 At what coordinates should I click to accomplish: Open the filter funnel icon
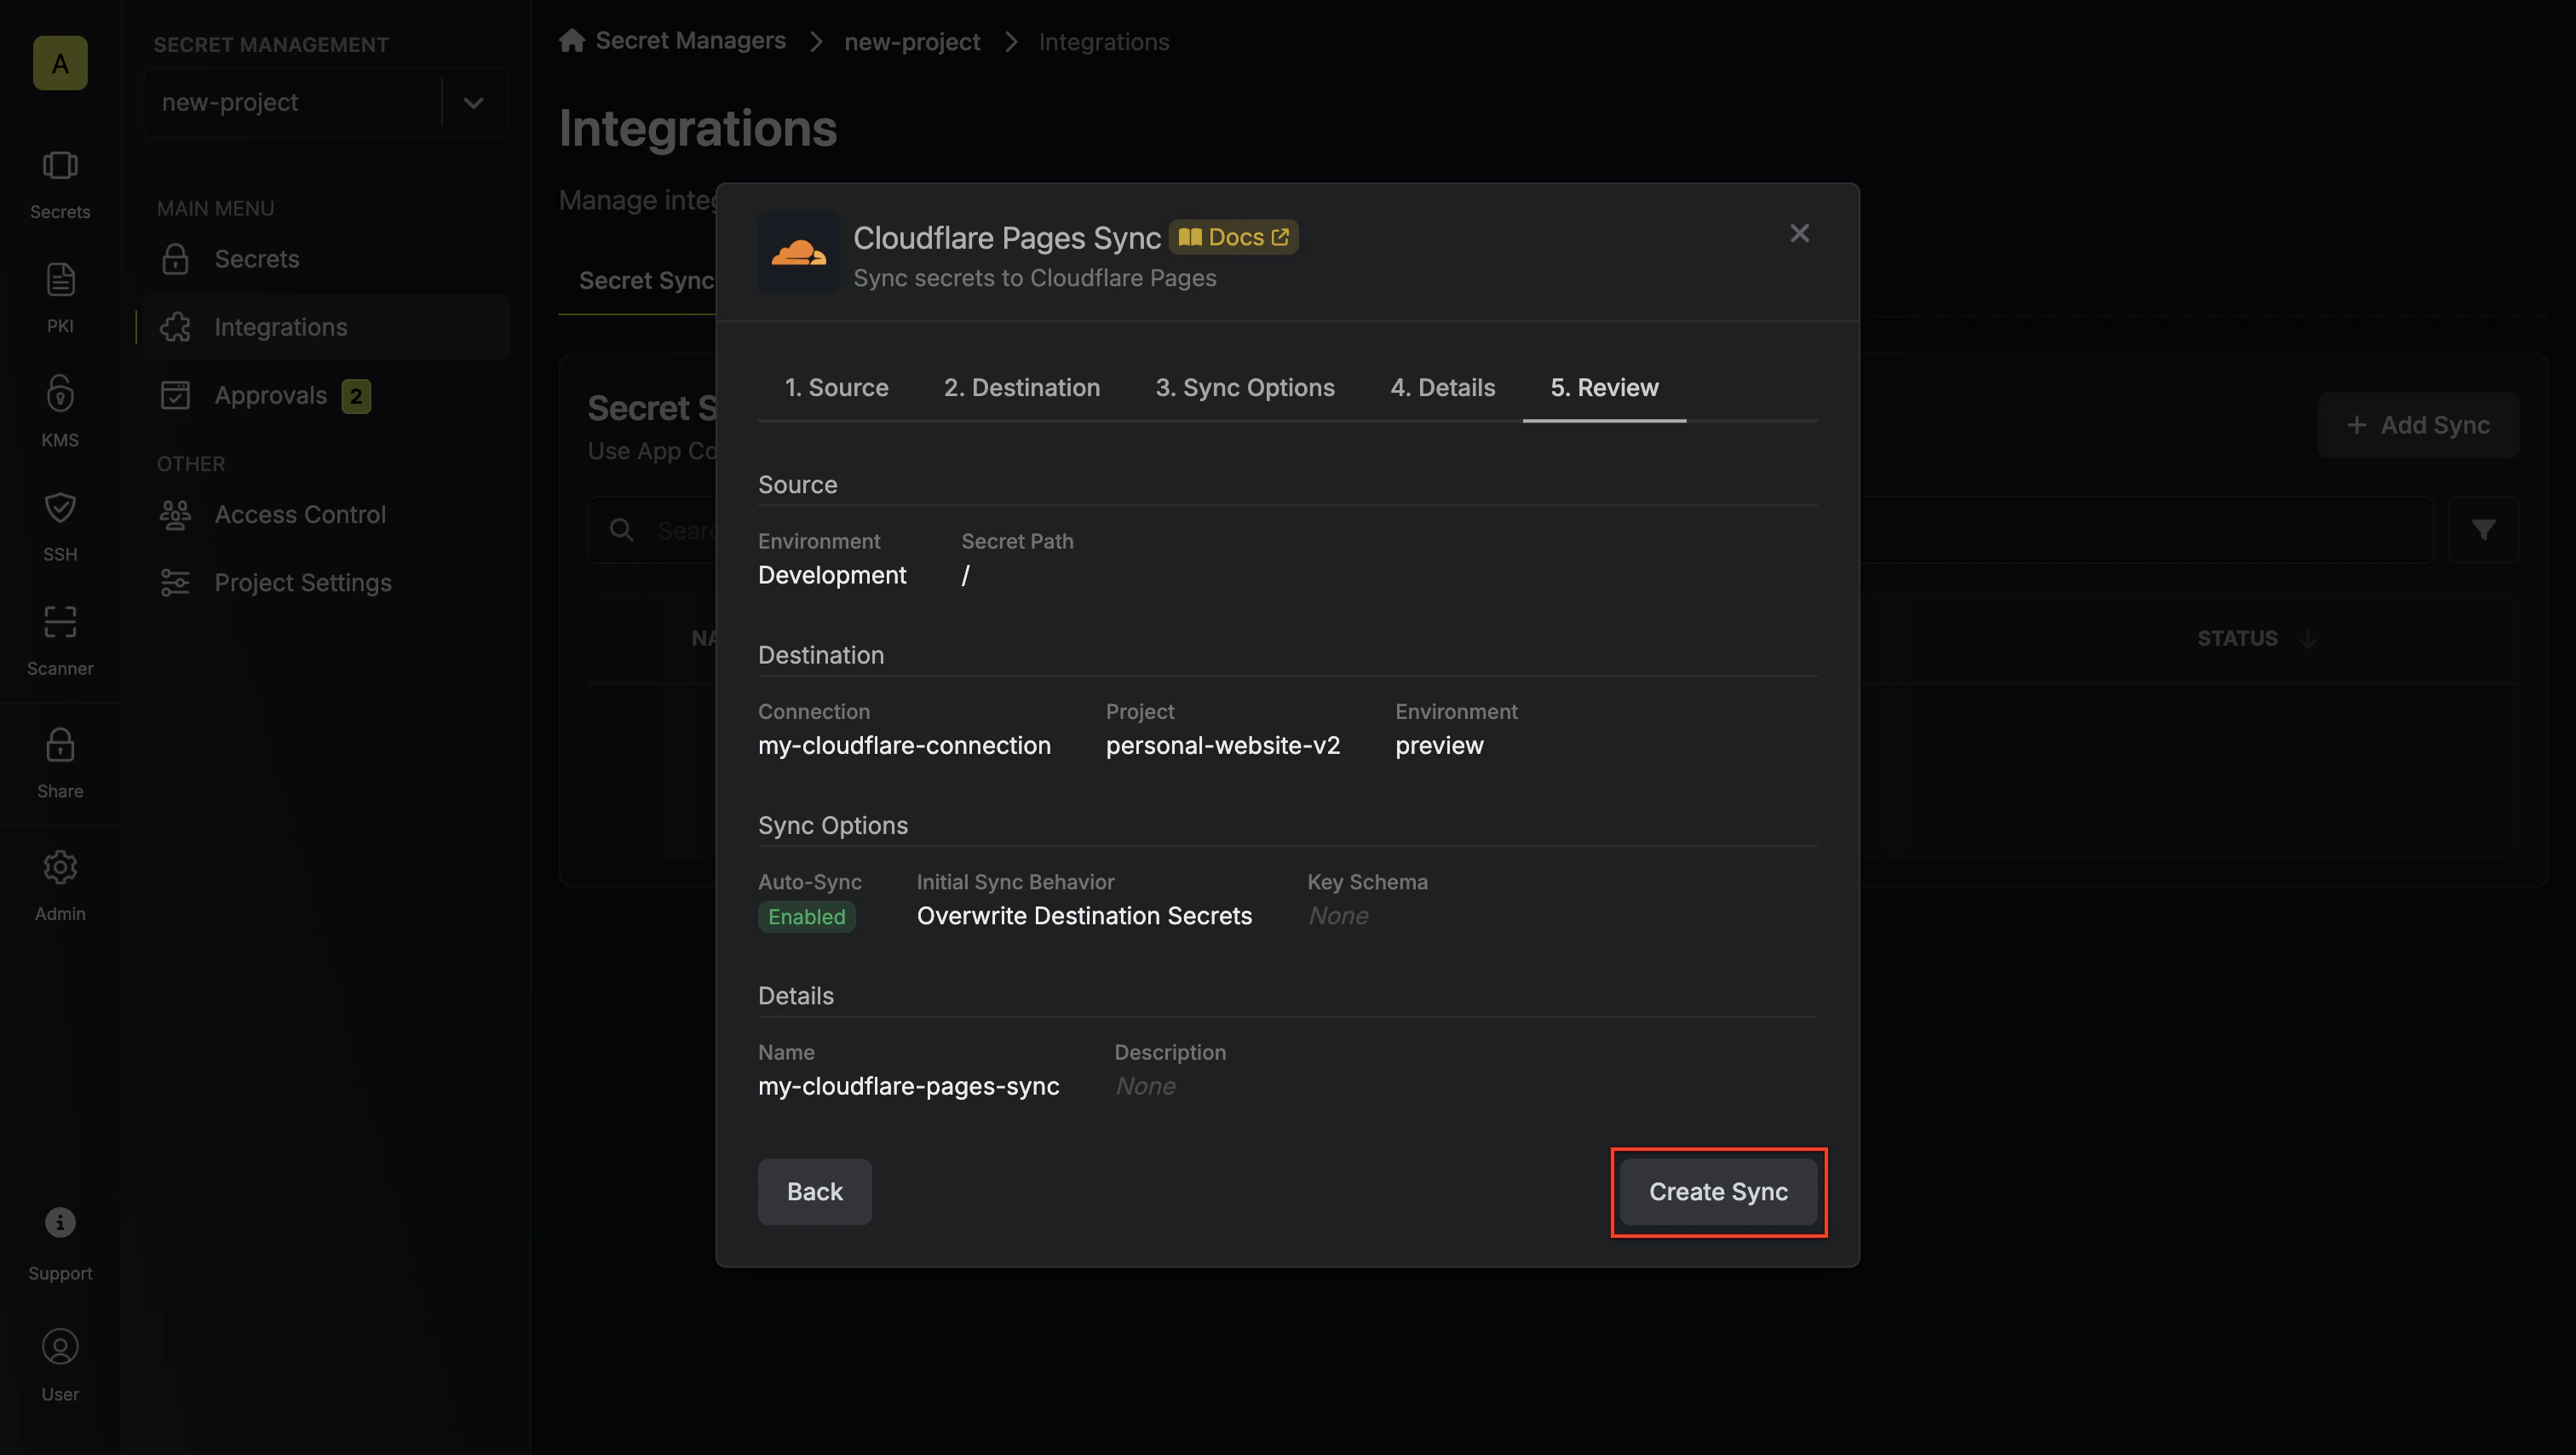[2483, 530]
